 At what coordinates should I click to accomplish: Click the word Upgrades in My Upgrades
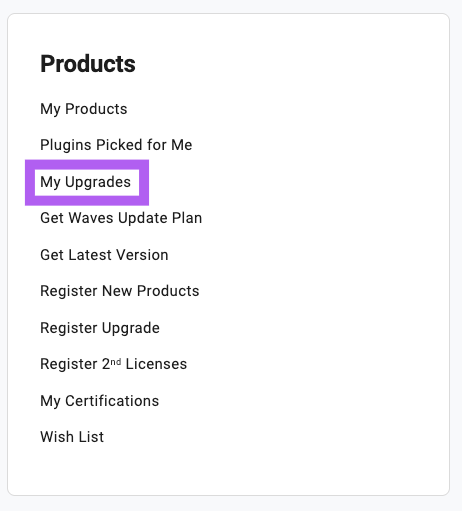(x=98, y=182)
